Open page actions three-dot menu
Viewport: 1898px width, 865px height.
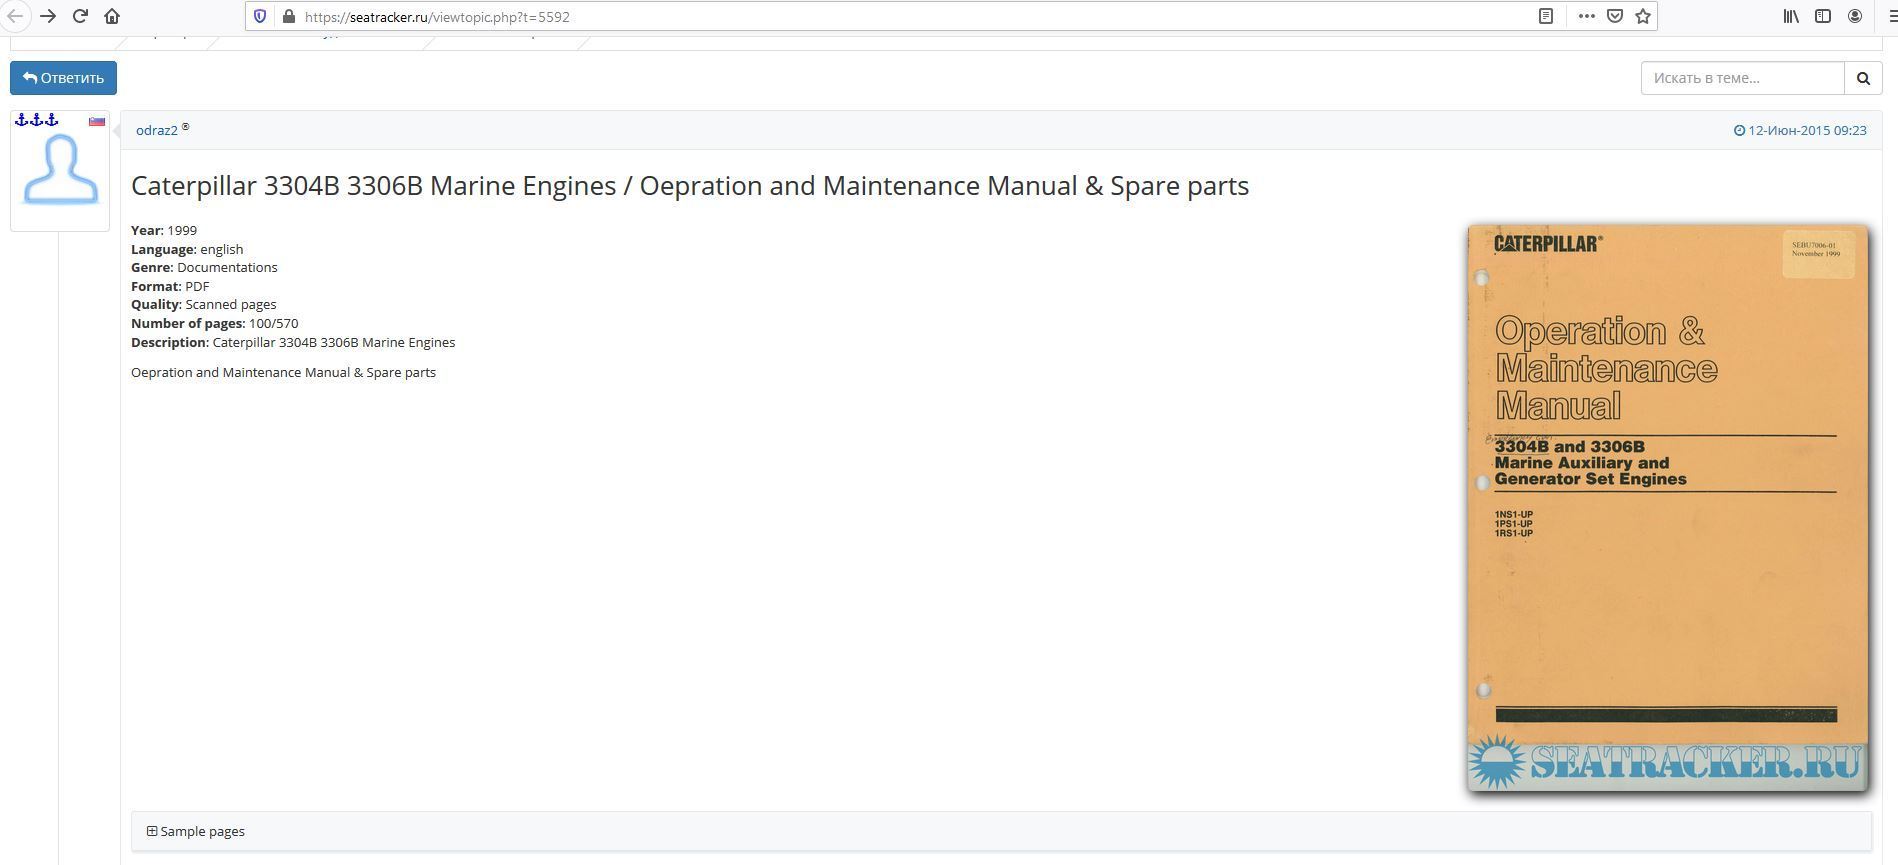pos(1586,16)
